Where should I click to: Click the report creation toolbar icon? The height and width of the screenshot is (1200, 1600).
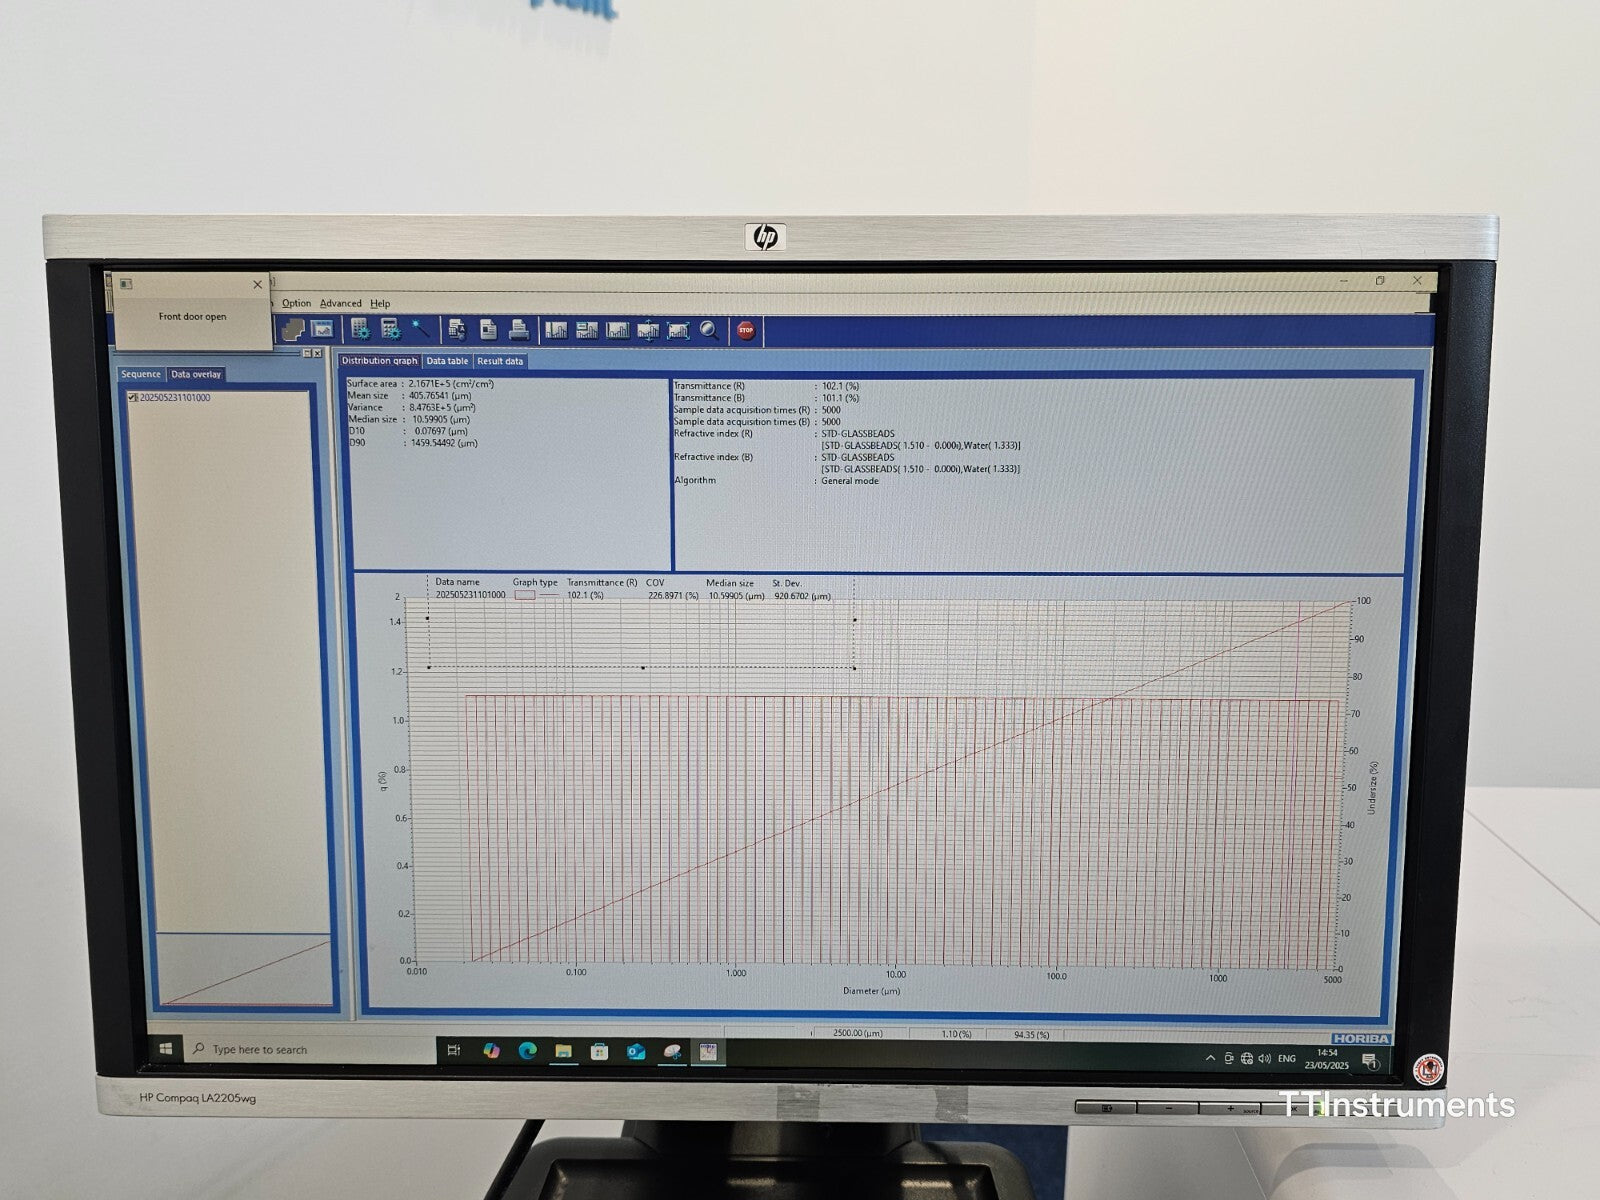[456, 330]
